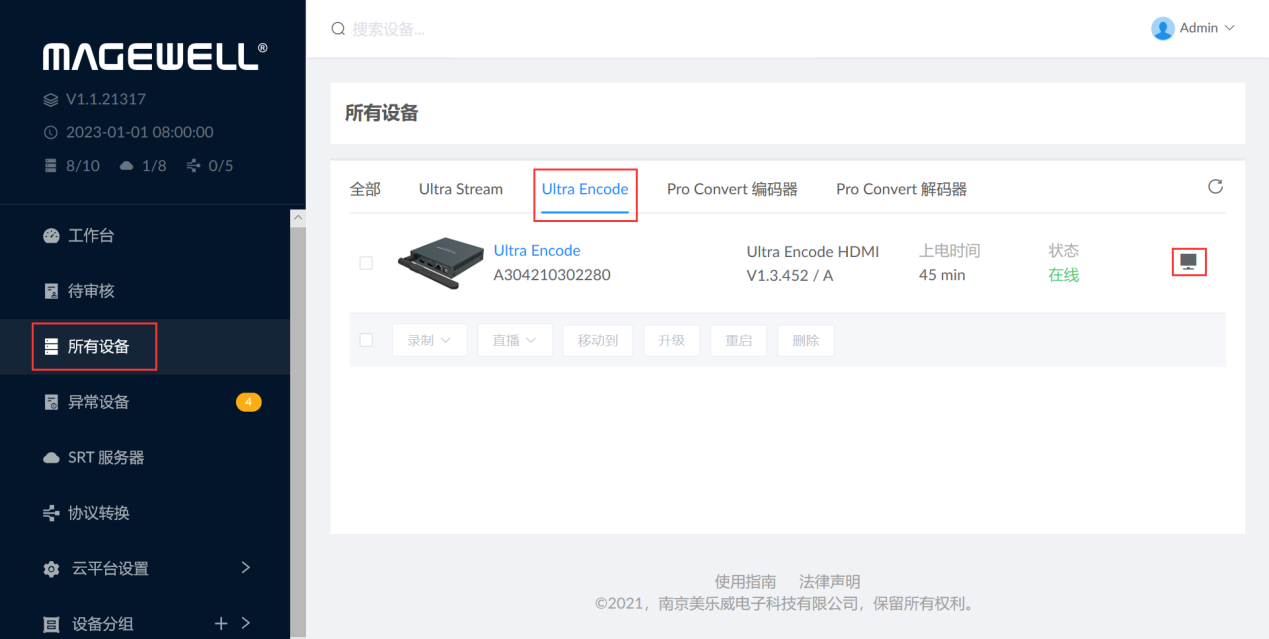Click the clock icon beside date
The height and width of the screenshot is (639, 1269).
[x=52, y=132]
